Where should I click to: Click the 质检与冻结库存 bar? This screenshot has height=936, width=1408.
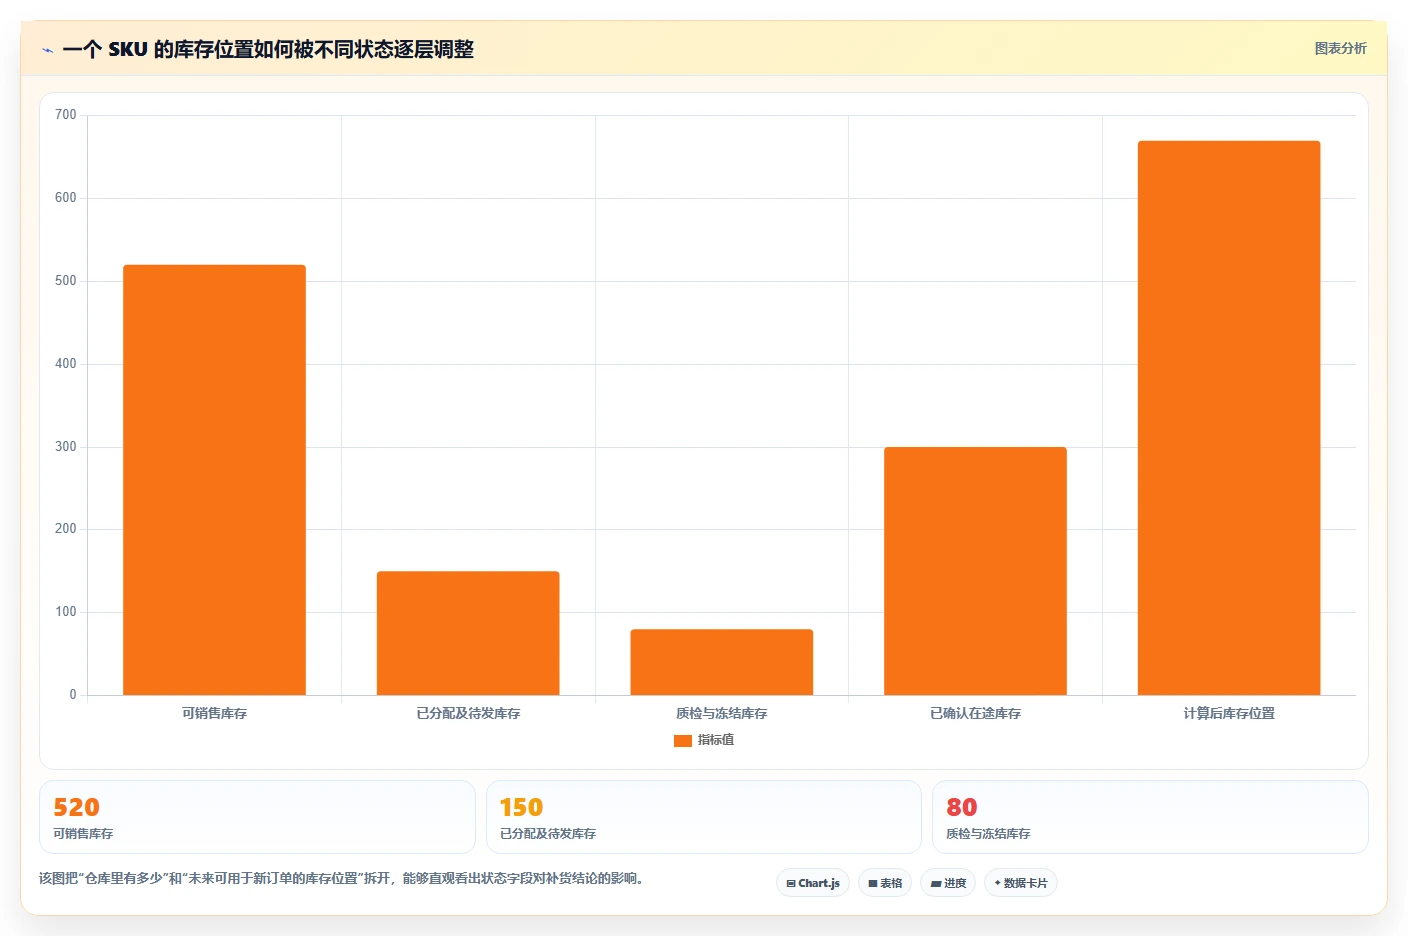click(x=721, y=662)
